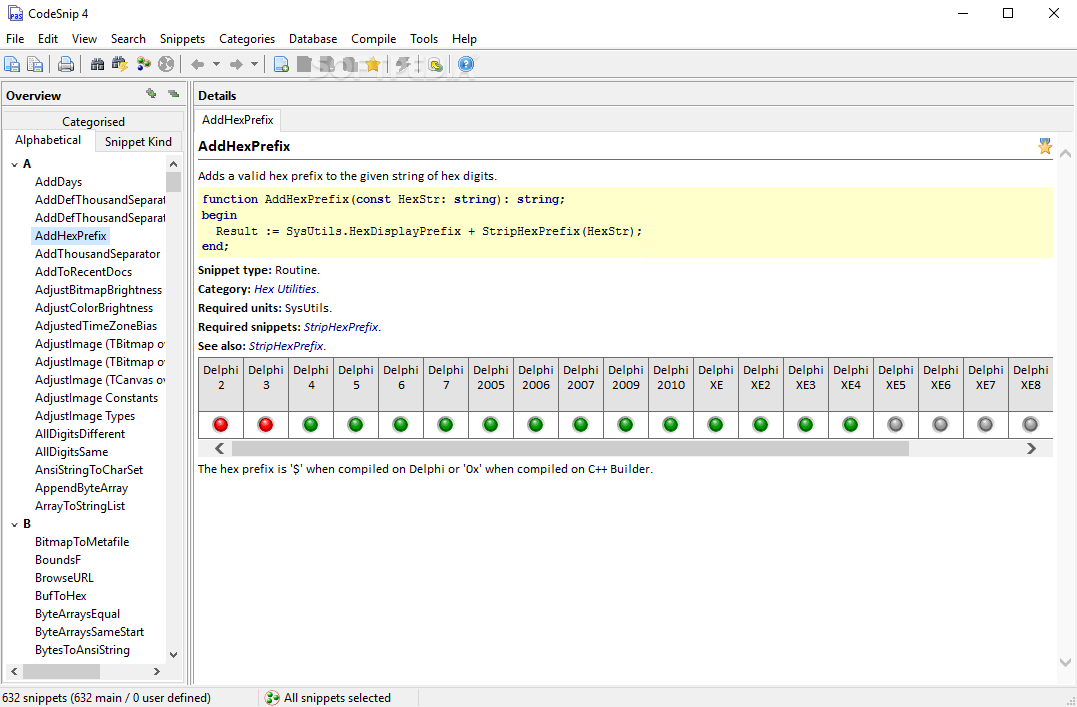
Task: Open the Forward history dropdown arrow
Action: tap(254, 65)
